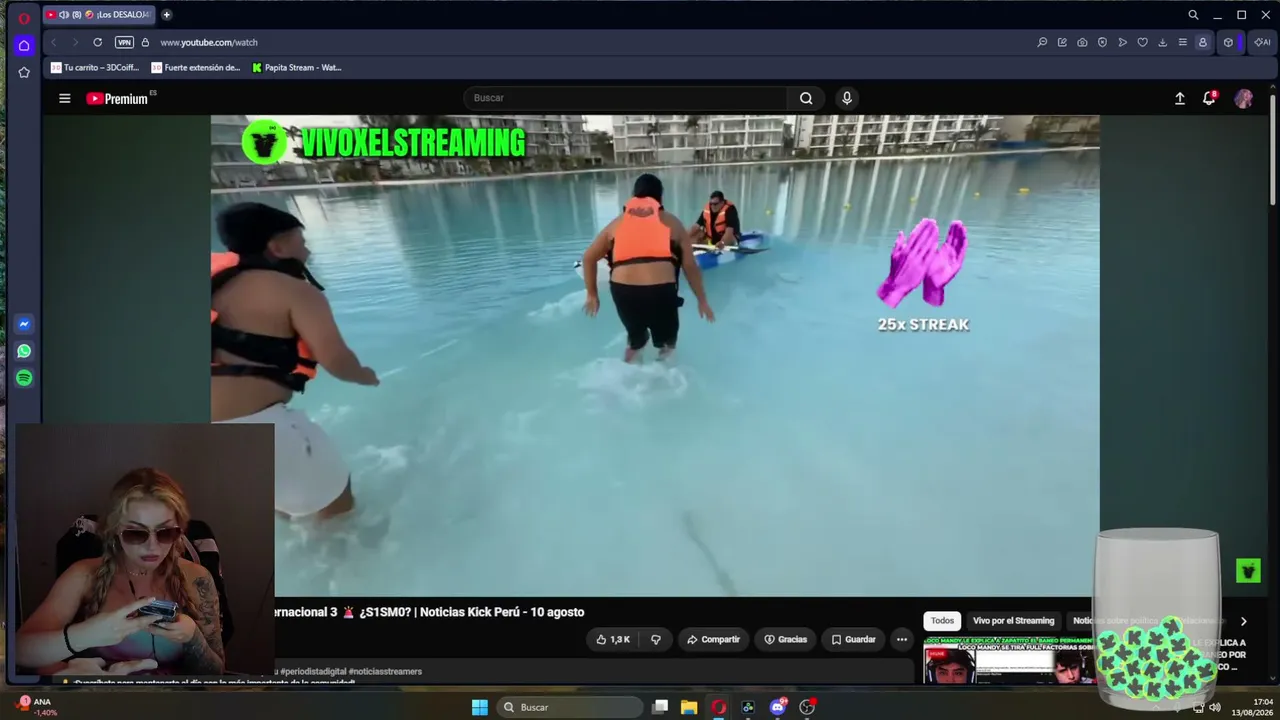Click the 'Gracias' button

(786, 640)
